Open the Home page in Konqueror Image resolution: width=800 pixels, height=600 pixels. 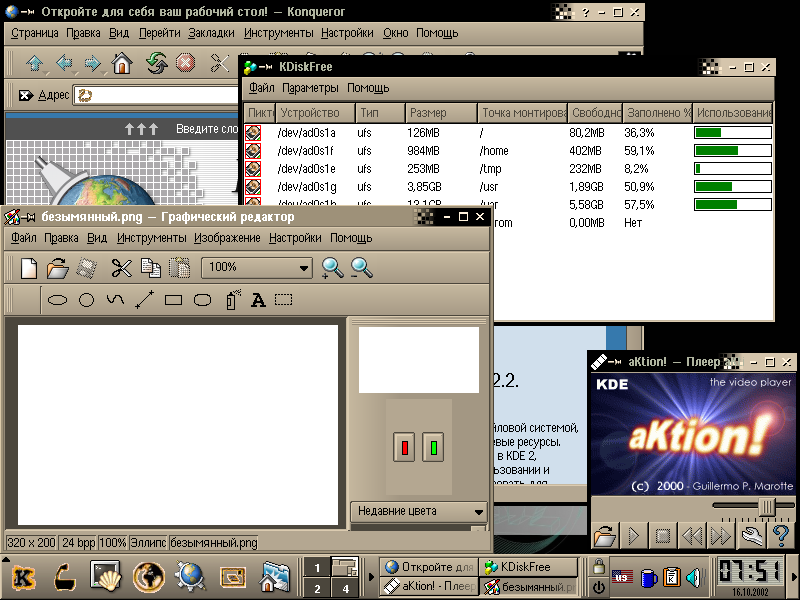pos(122,64)
